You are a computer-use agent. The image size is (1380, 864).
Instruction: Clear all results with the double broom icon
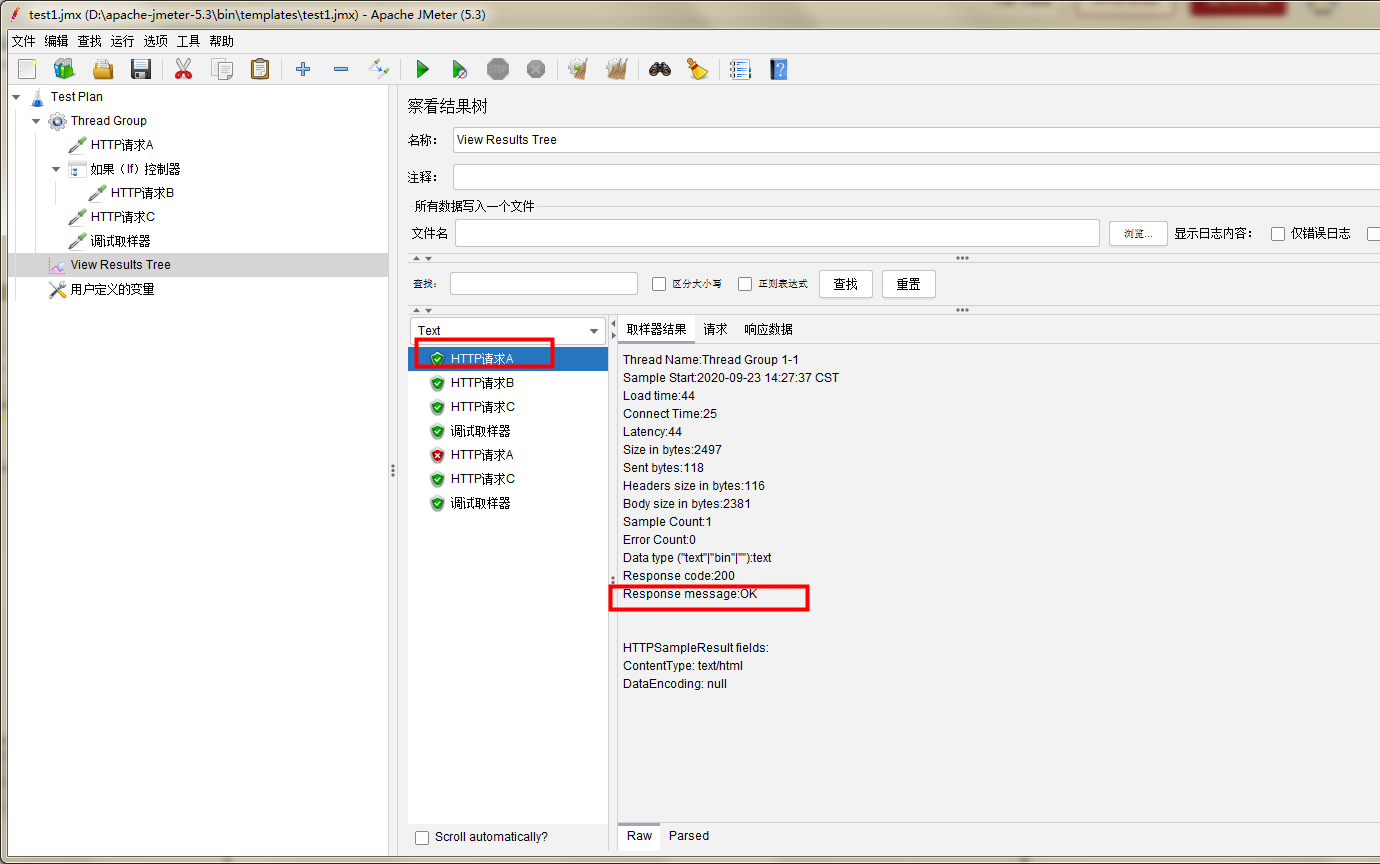point(616,69)
